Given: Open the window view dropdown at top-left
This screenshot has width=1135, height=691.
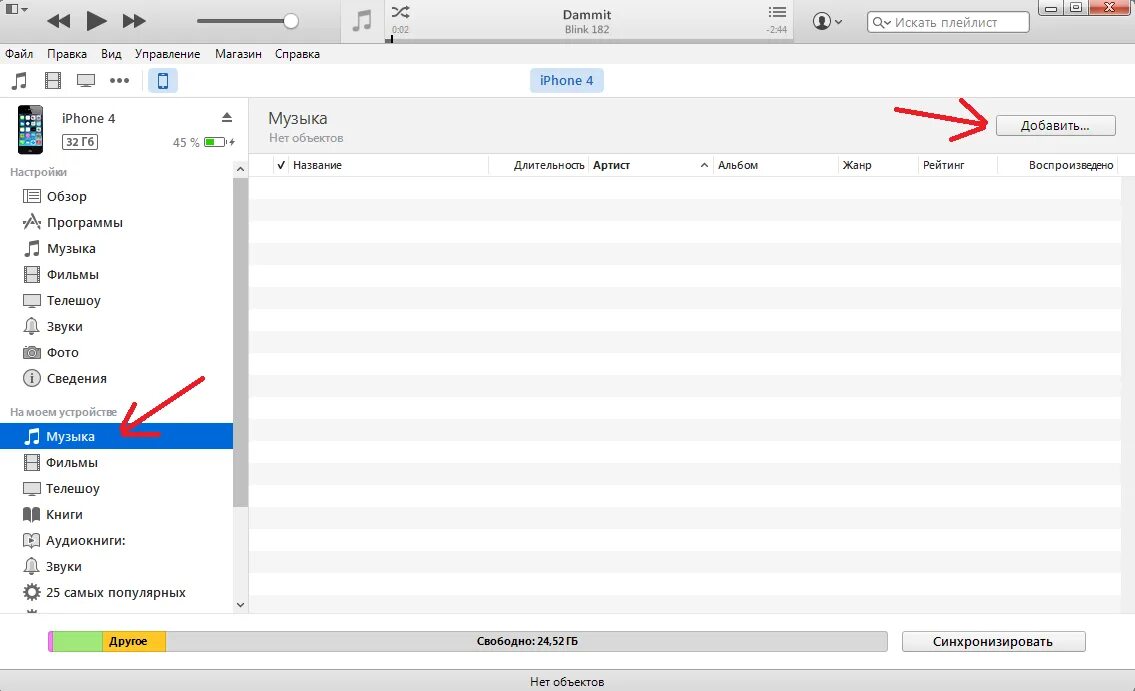Looking at the screenshot, I should 17,9.
